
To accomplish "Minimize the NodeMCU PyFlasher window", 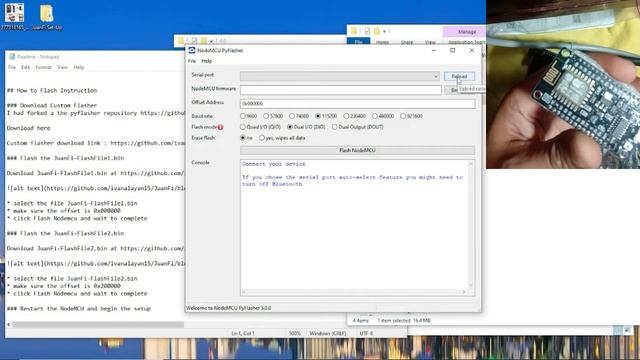I will (x=434, y=50).
